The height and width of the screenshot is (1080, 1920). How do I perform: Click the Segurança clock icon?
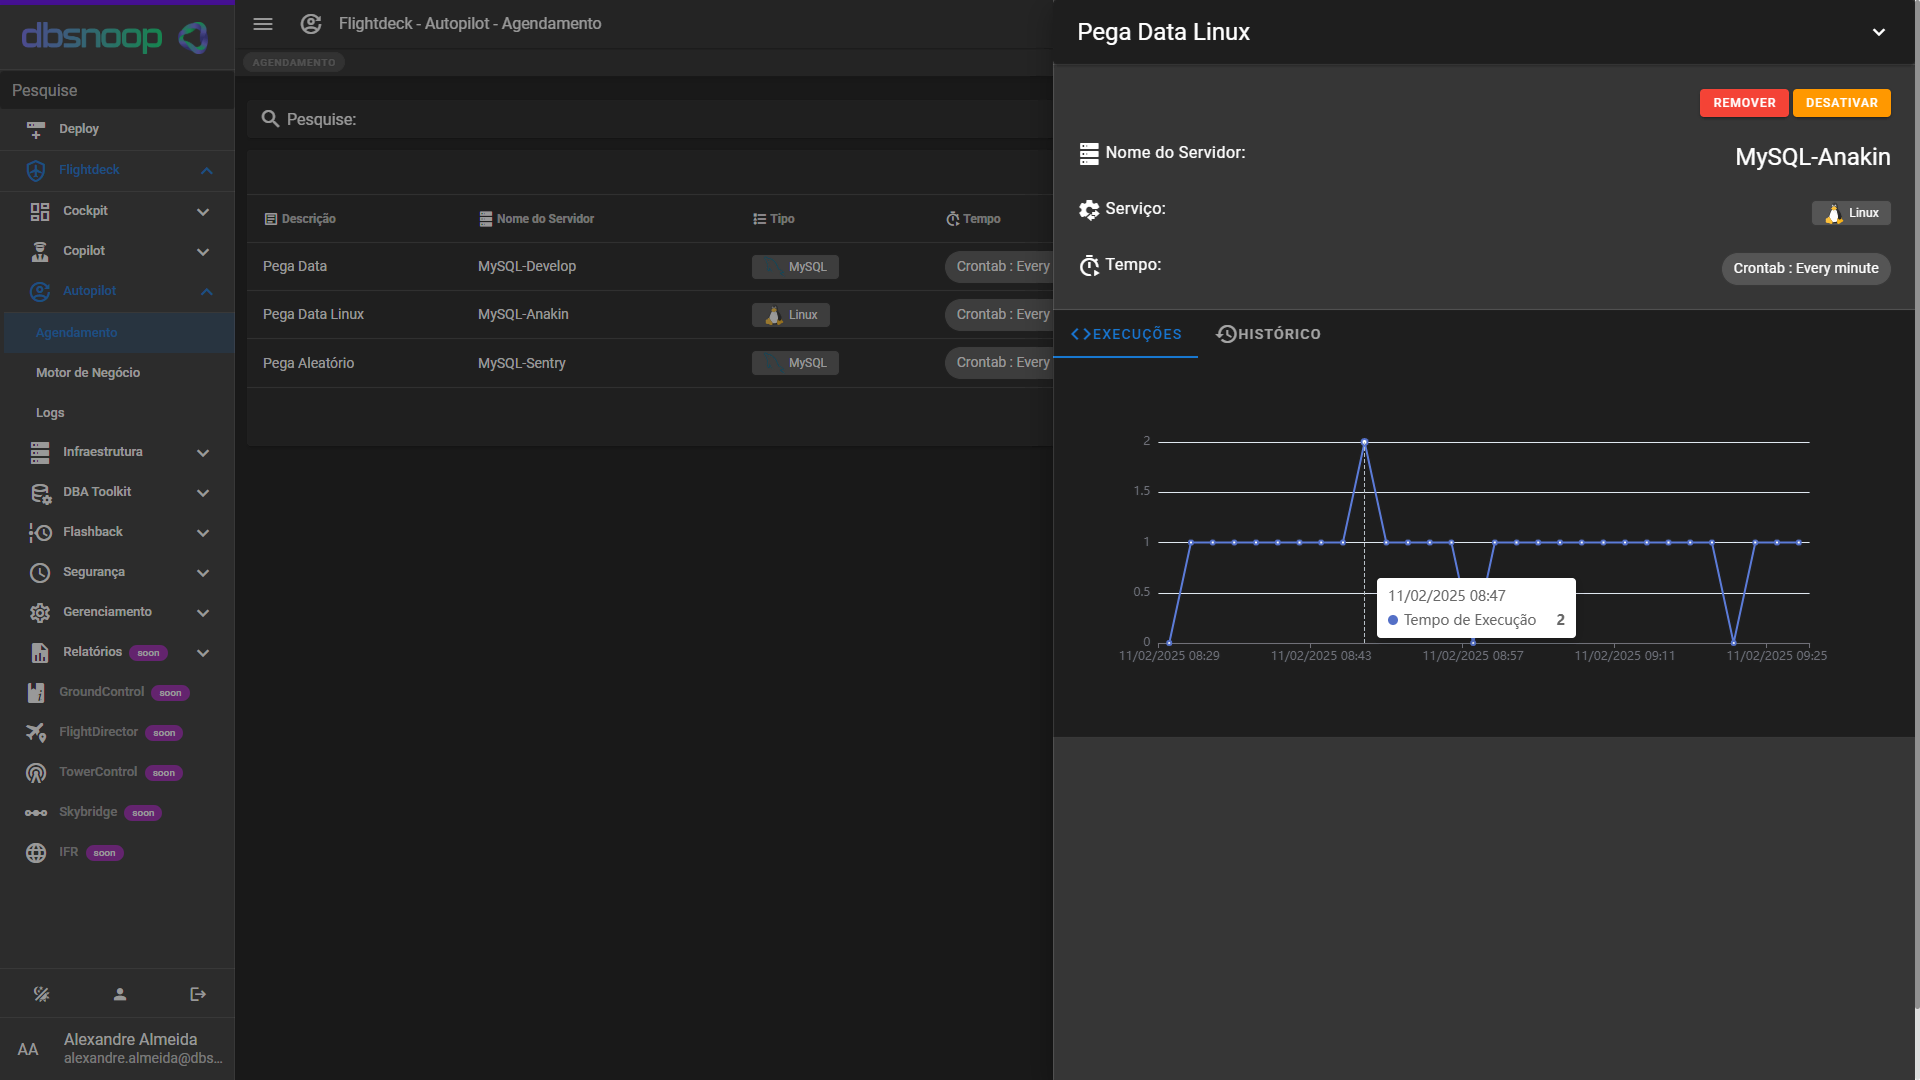[x=40, y=572]
